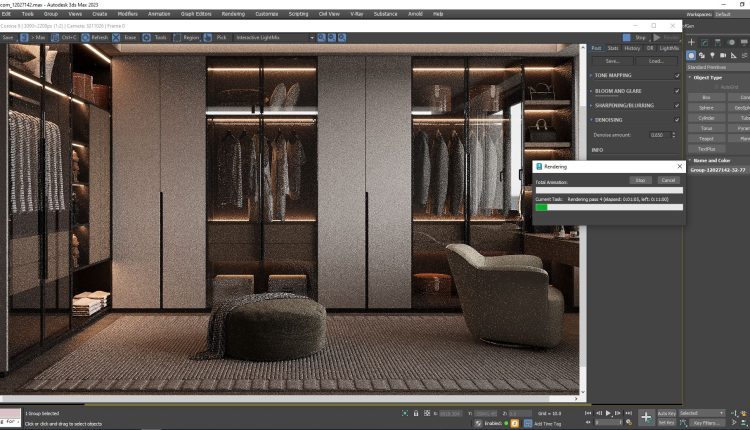Click the Current Task render progress bar

pyautogui.click(x=609, y=207)
